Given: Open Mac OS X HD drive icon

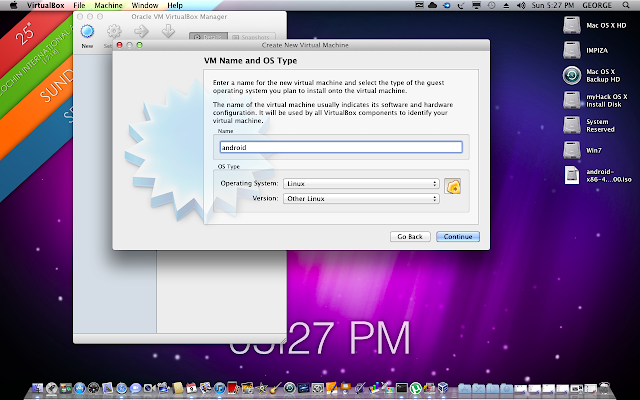Looking at the screenshot, I should point(571,25).
